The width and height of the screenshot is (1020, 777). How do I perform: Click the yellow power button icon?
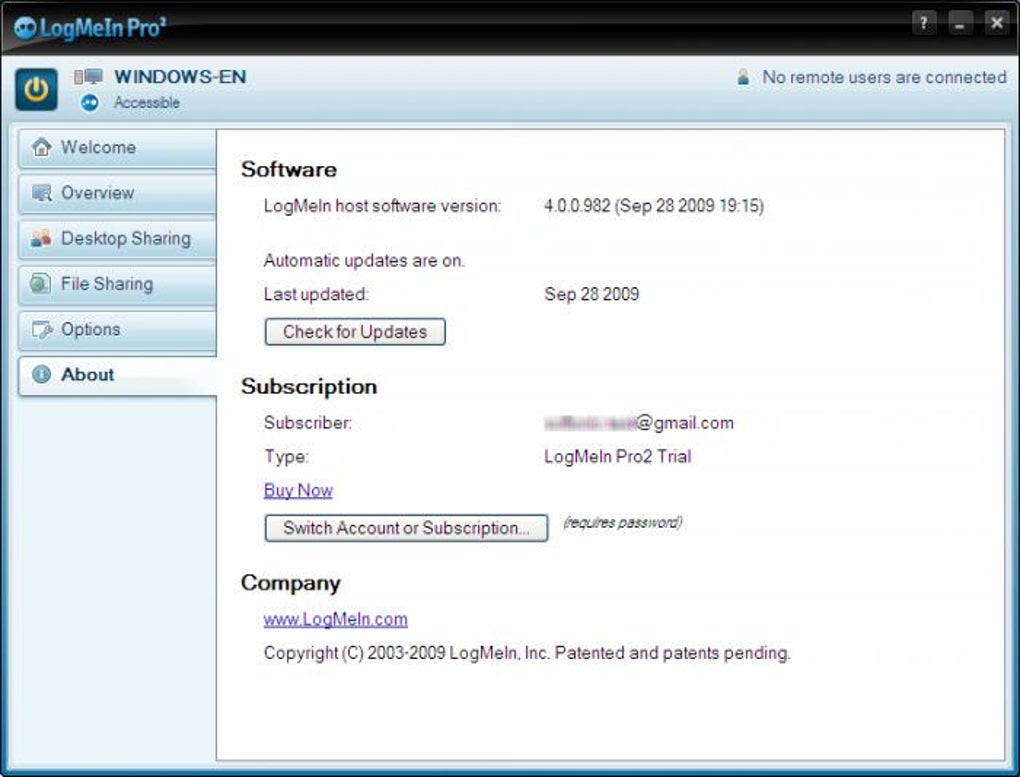(36, 89)
